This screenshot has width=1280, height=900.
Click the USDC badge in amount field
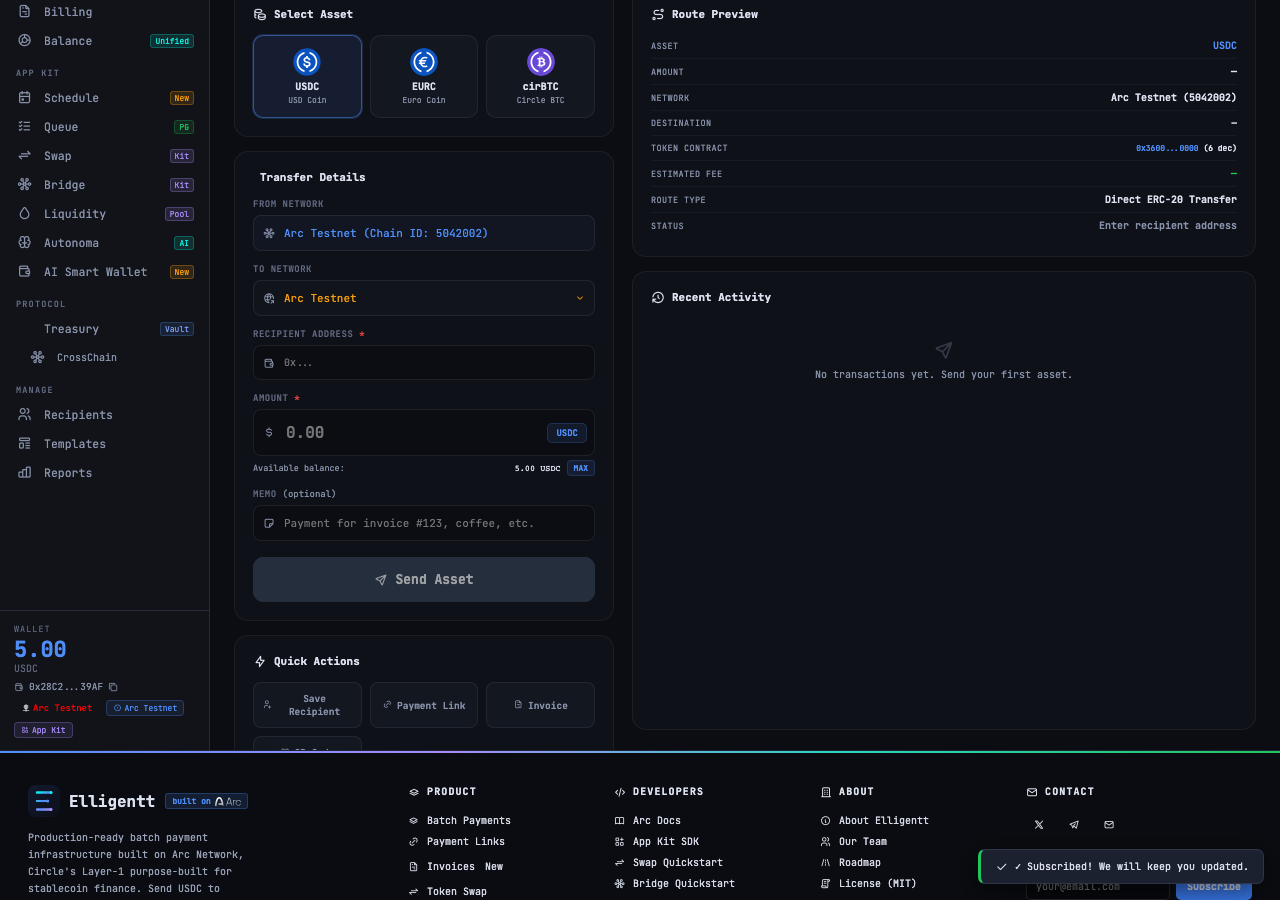567,433
